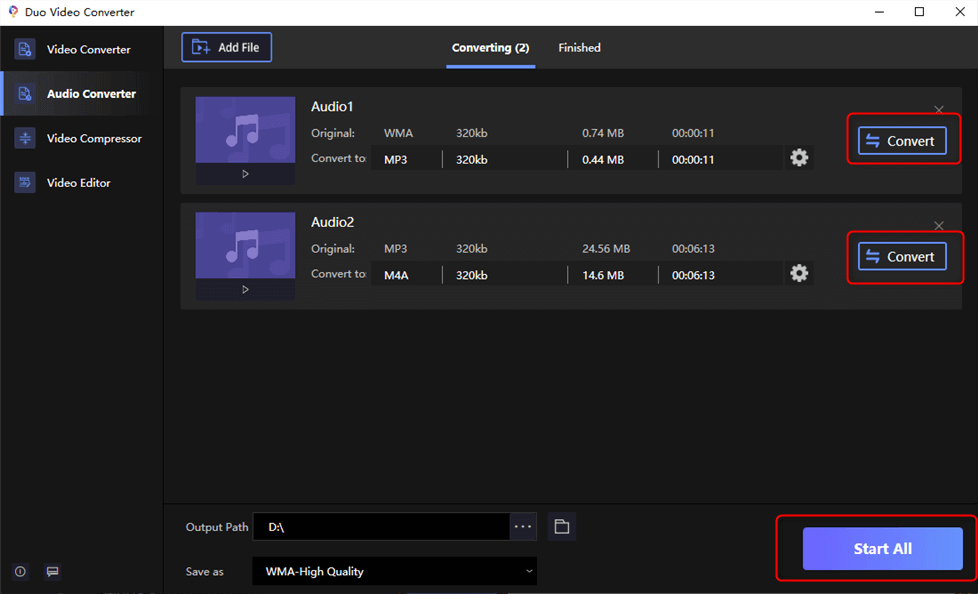Play the Audio2 preview

click(245, 290)
